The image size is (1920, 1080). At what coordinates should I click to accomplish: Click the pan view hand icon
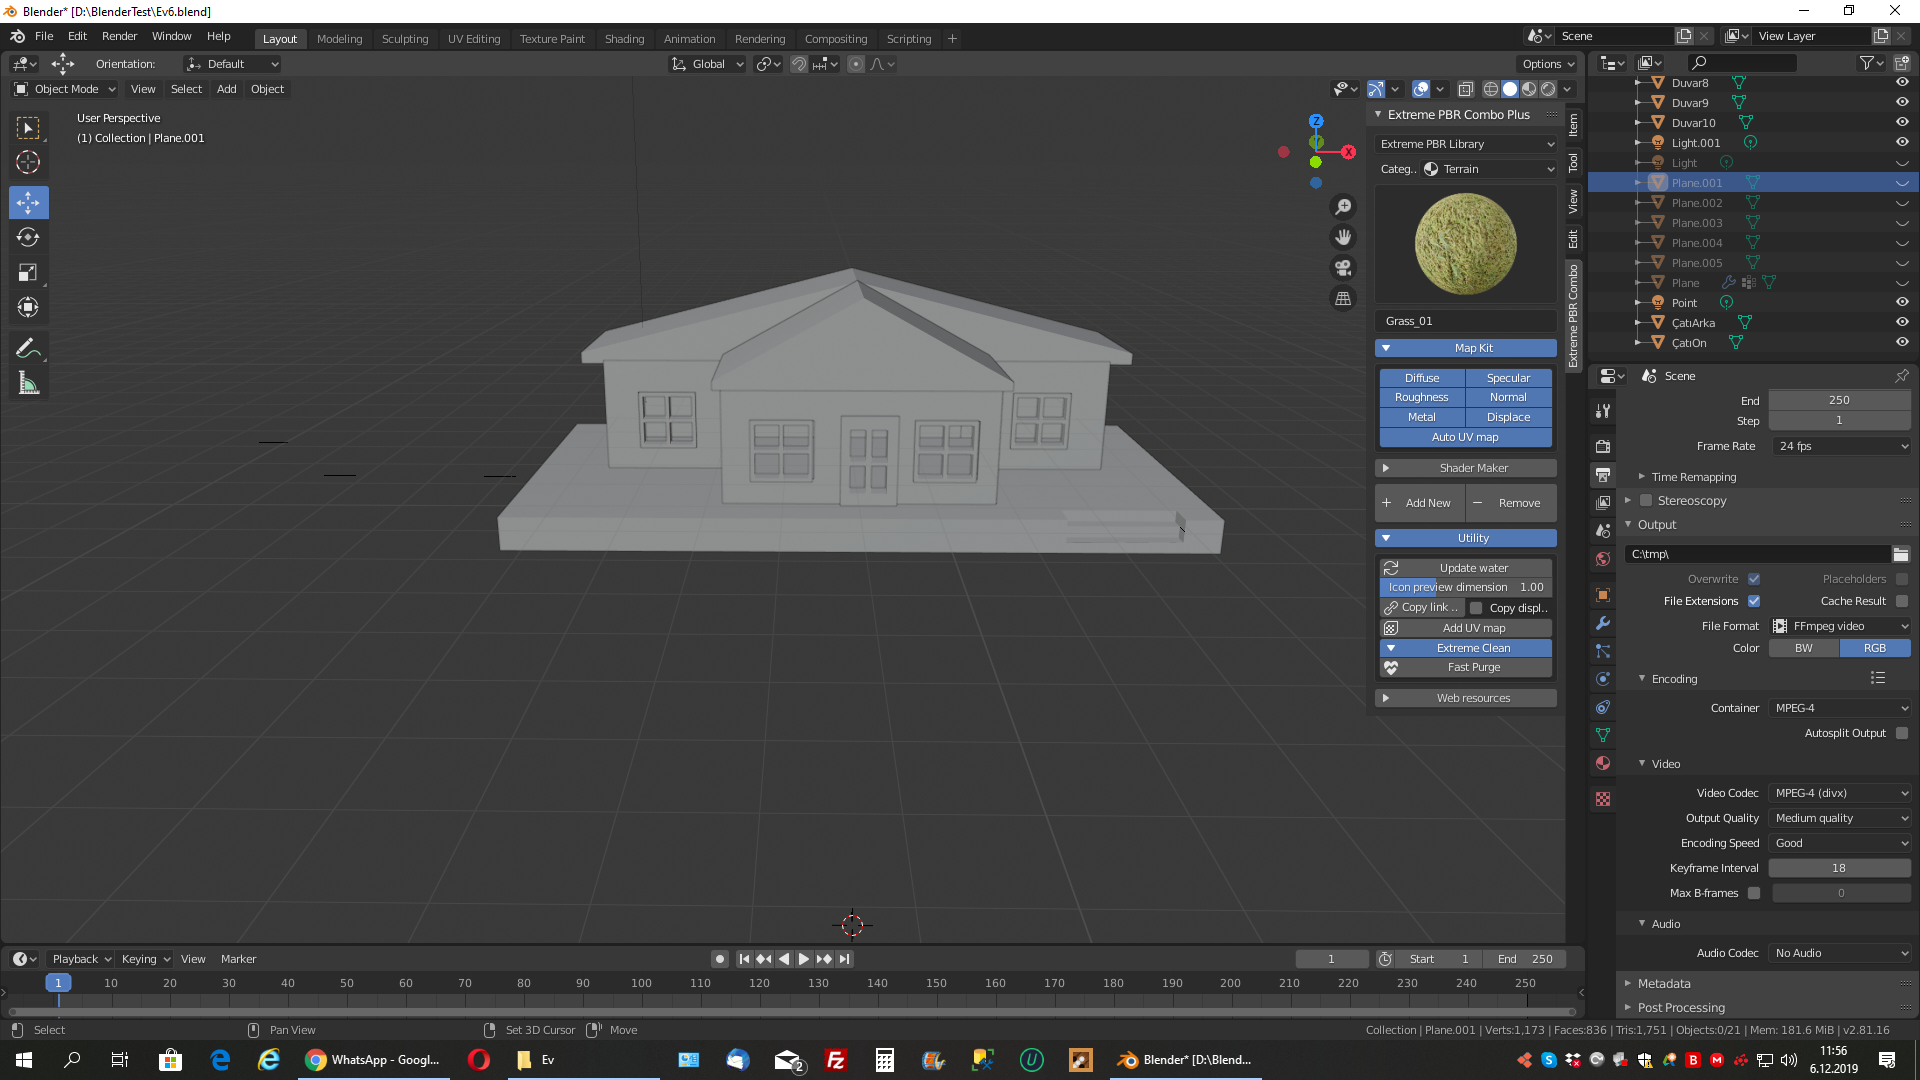click(1343, 237)
